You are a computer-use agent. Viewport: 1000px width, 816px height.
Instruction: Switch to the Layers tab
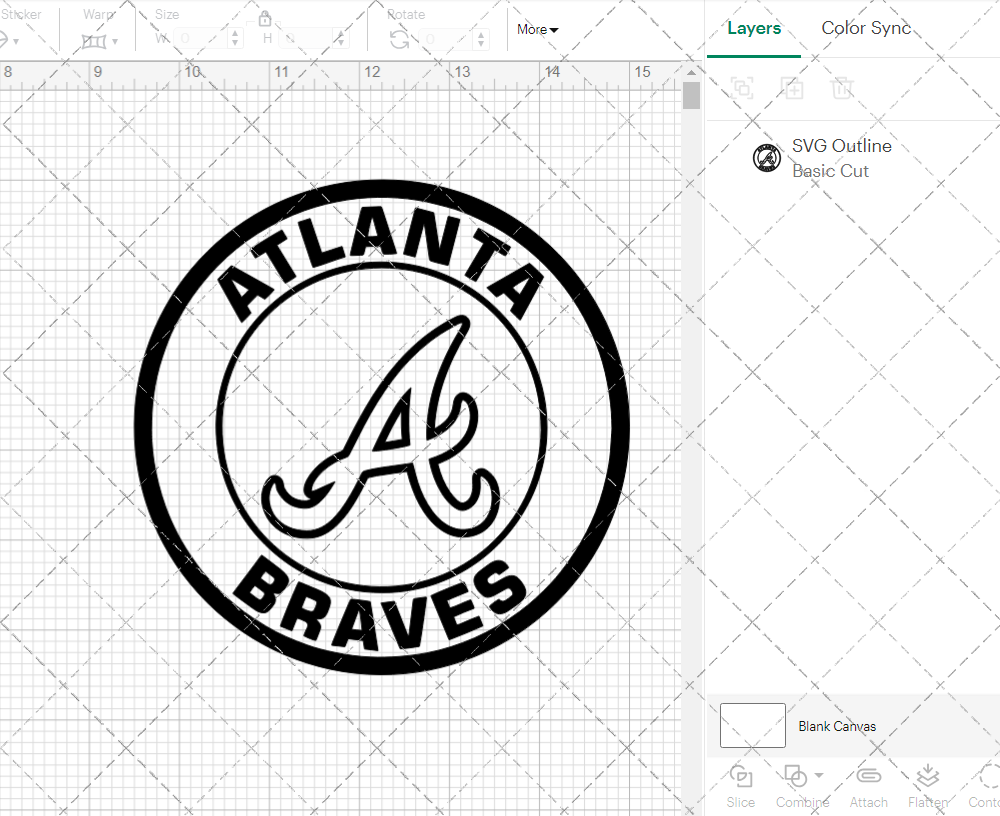[x=754, y=28]
